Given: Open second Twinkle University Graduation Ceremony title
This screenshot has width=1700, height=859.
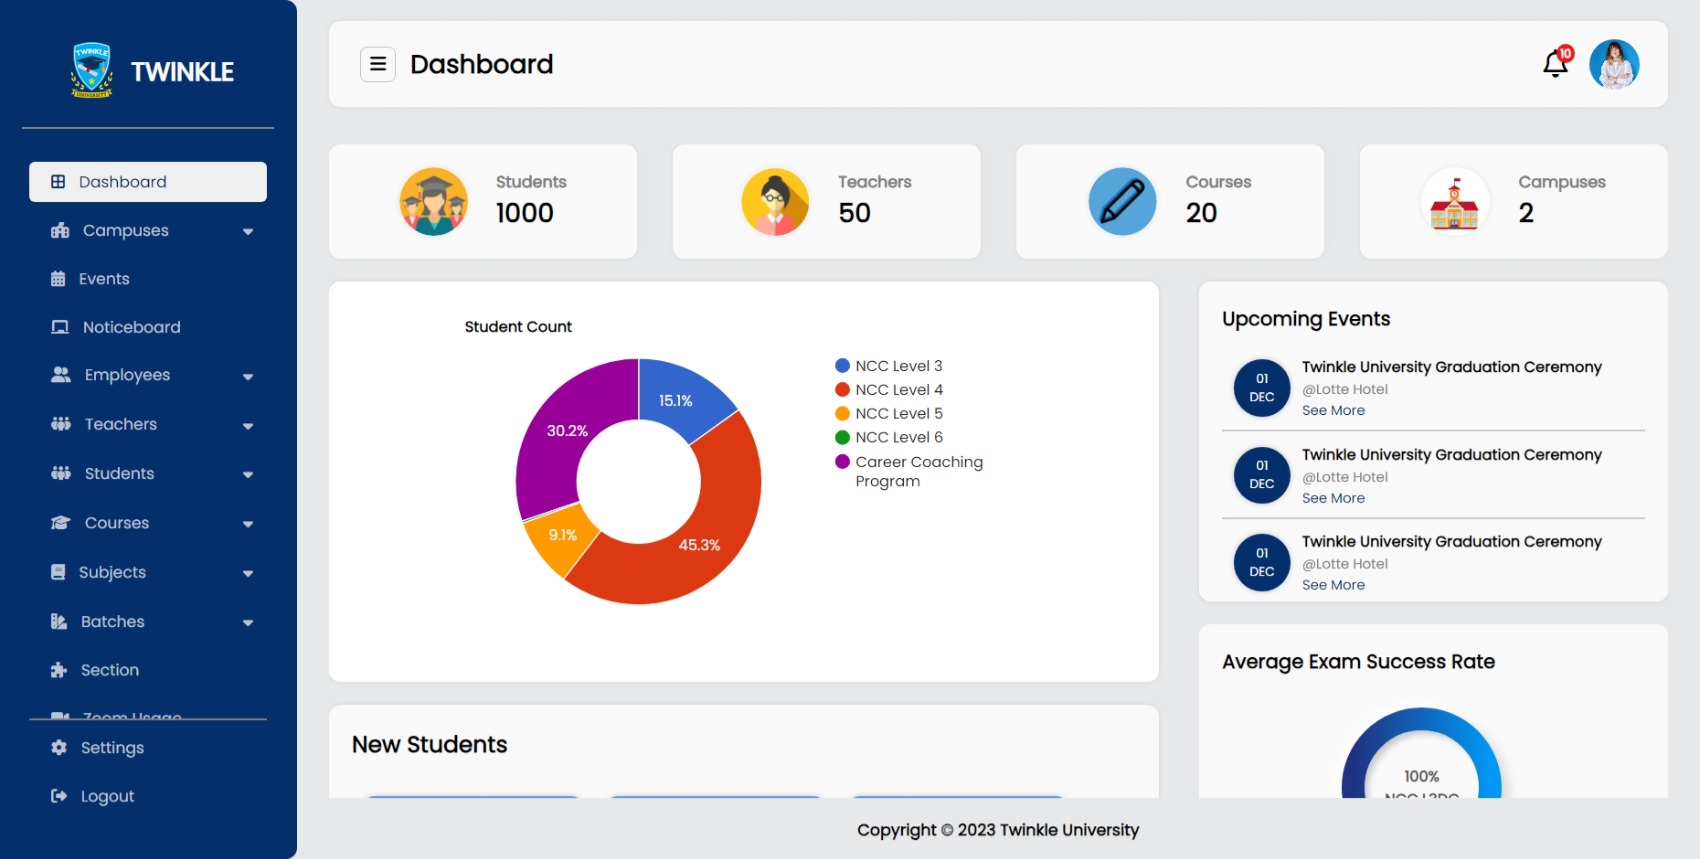Looking at the screenshot, I should pyautogui.click(x=1452, y=454).
